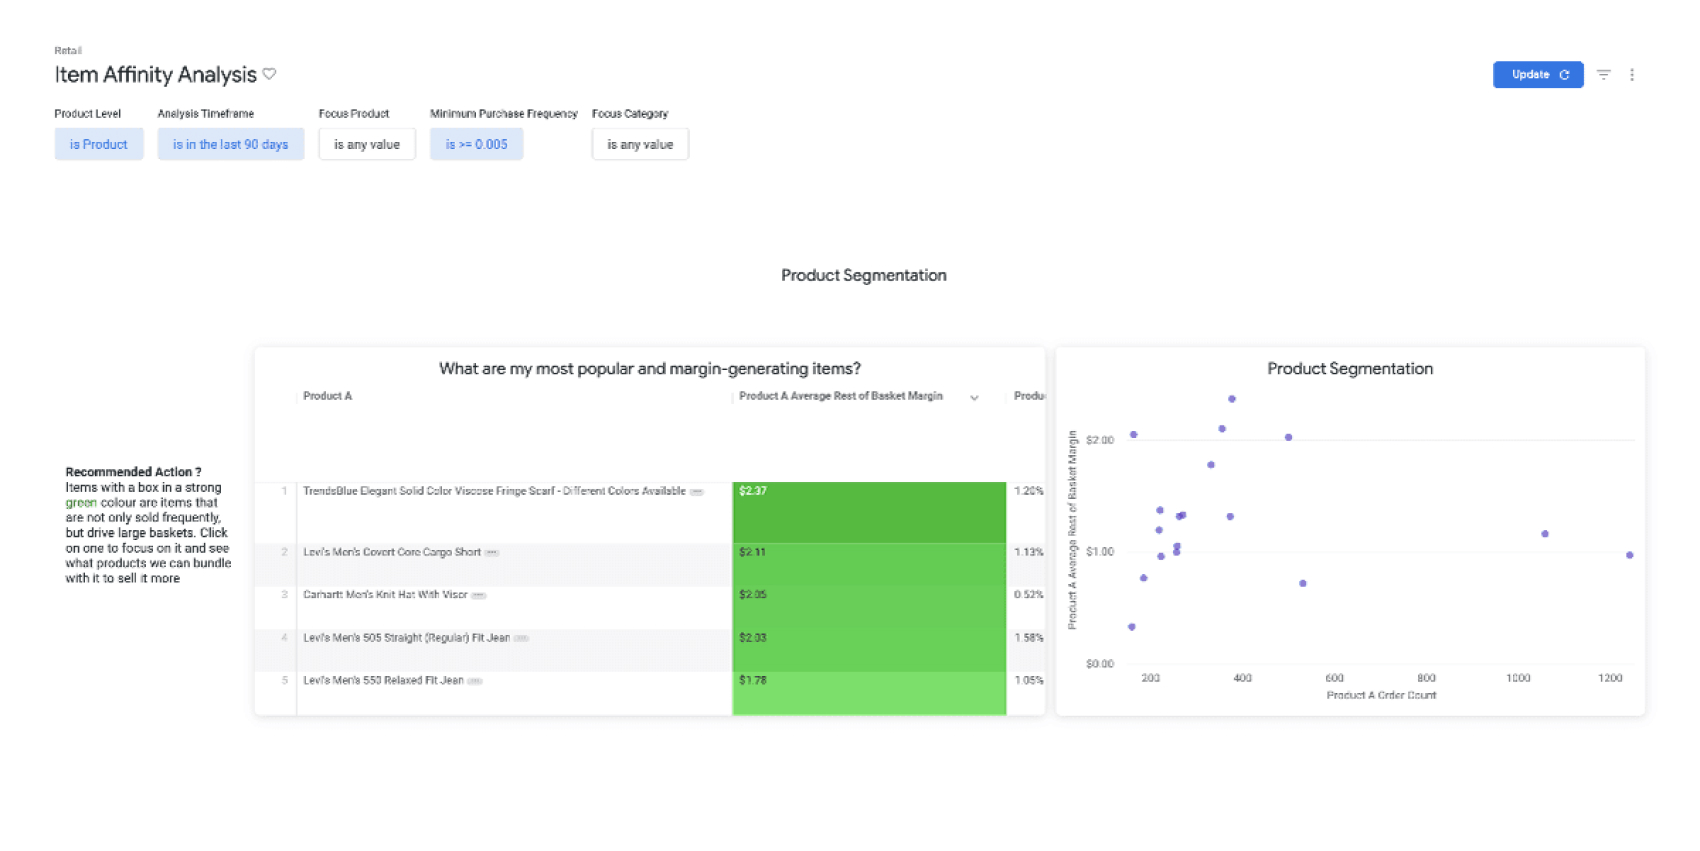Click the Product A column header
1700x851 pixels.
pos(328,396)
